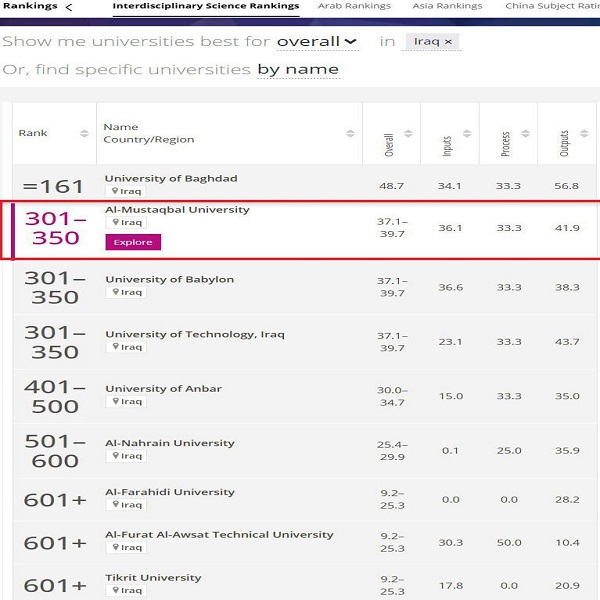Image resolution: width=600 pixels, height=600 pixels.
Task: Click location pin under Al-Nahrain University
Action: pyautogui.click(x=115, y=455)
